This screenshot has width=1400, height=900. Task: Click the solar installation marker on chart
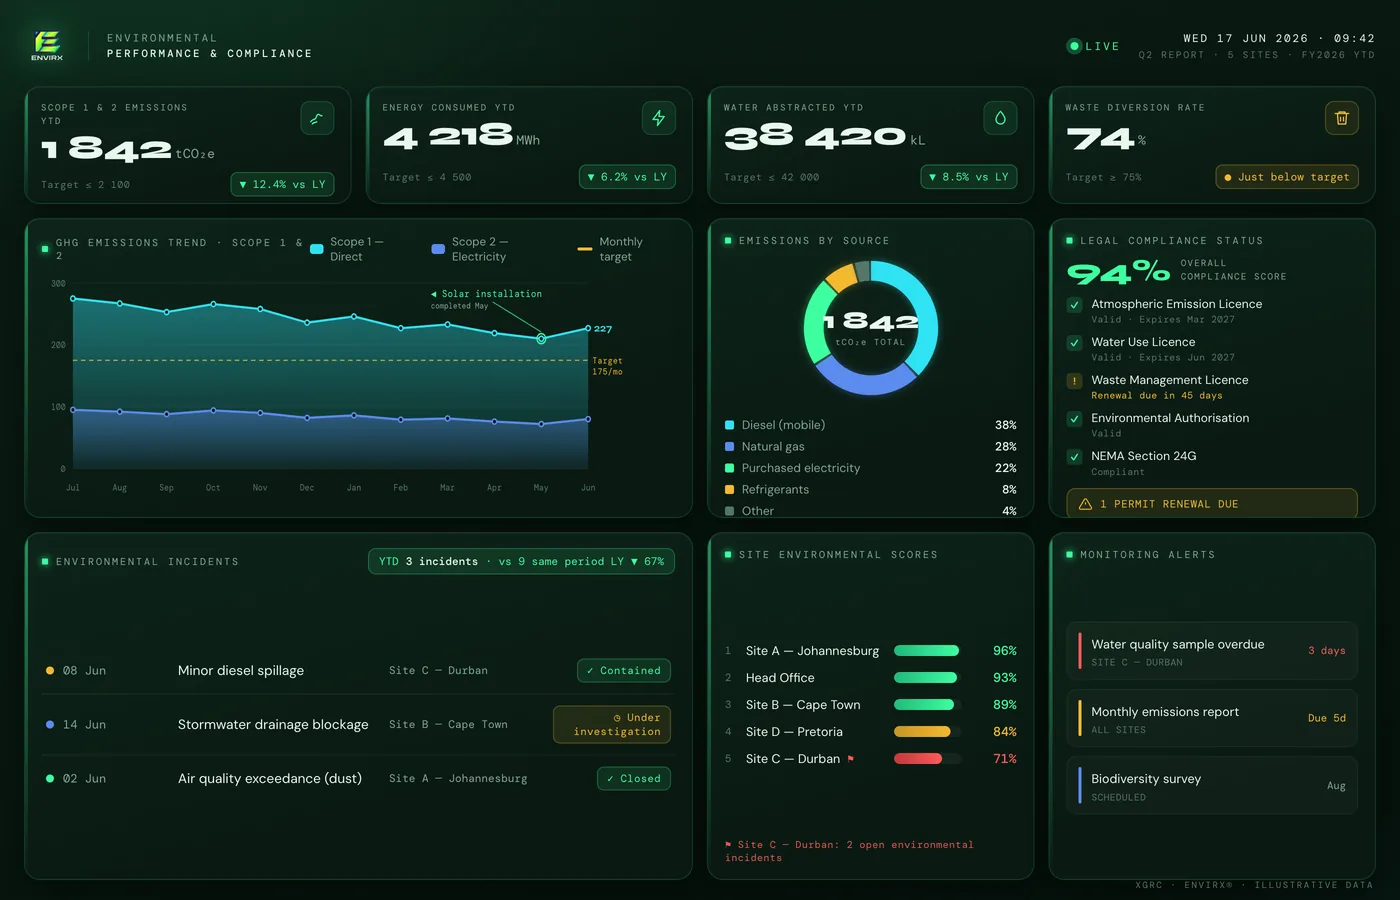541,339
